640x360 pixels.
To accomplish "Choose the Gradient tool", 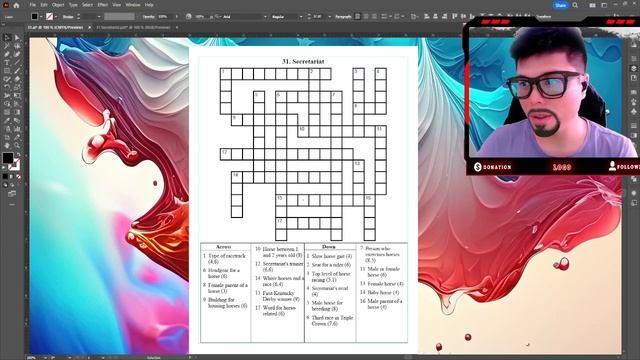I will click(x=17, y=112).
